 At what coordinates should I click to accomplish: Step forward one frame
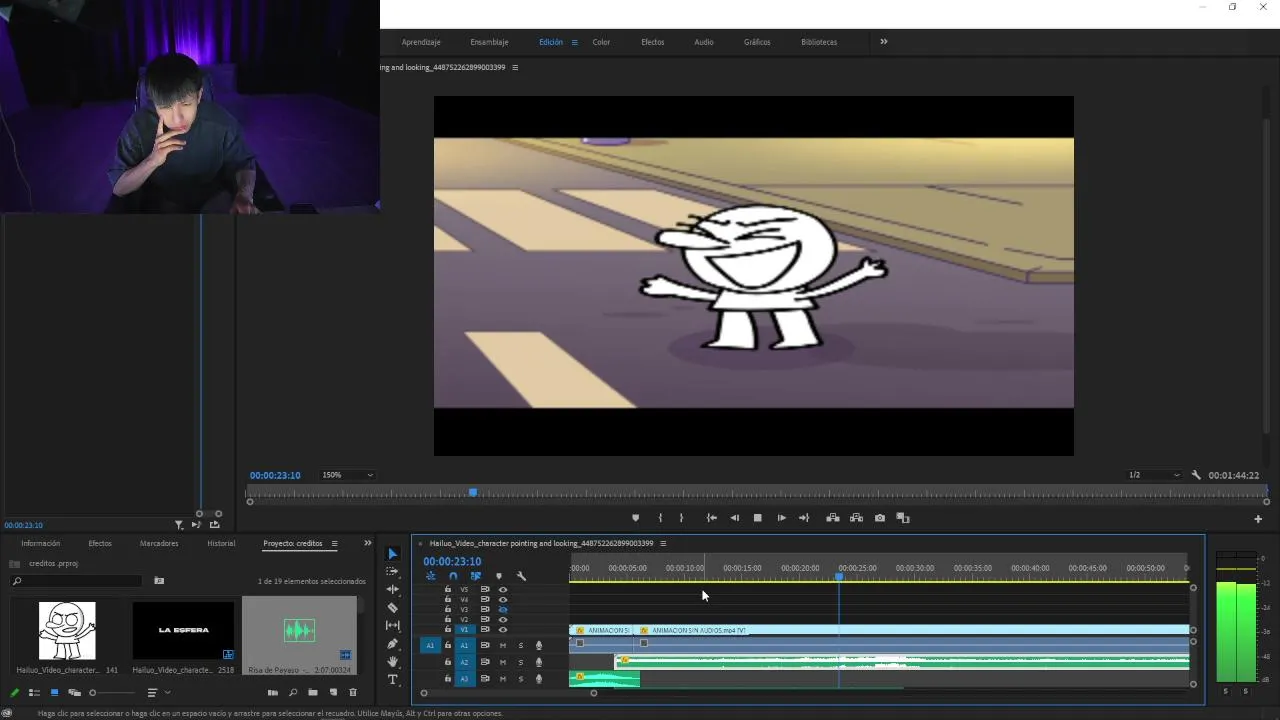(x=781, y=518)
